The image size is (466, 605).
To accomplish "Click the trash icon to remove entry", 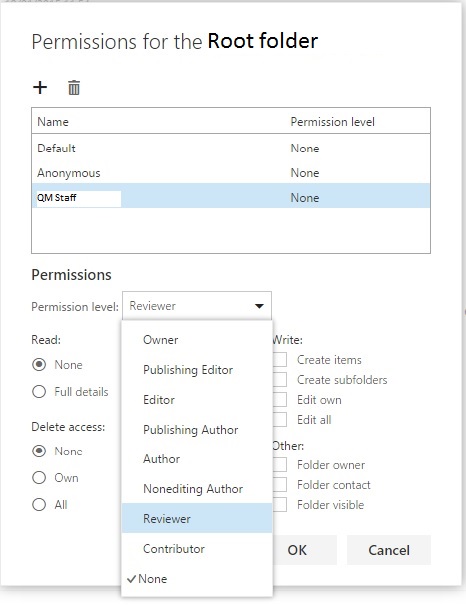I will [x=74, y=88].
